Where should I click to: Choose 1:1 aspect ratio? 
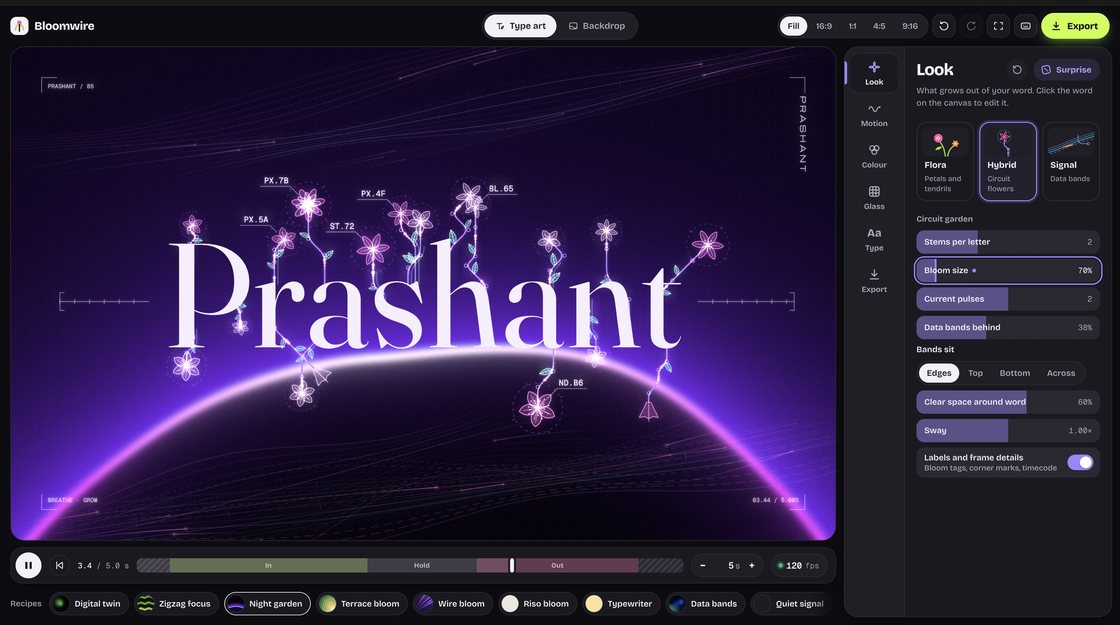click(852, 26)
